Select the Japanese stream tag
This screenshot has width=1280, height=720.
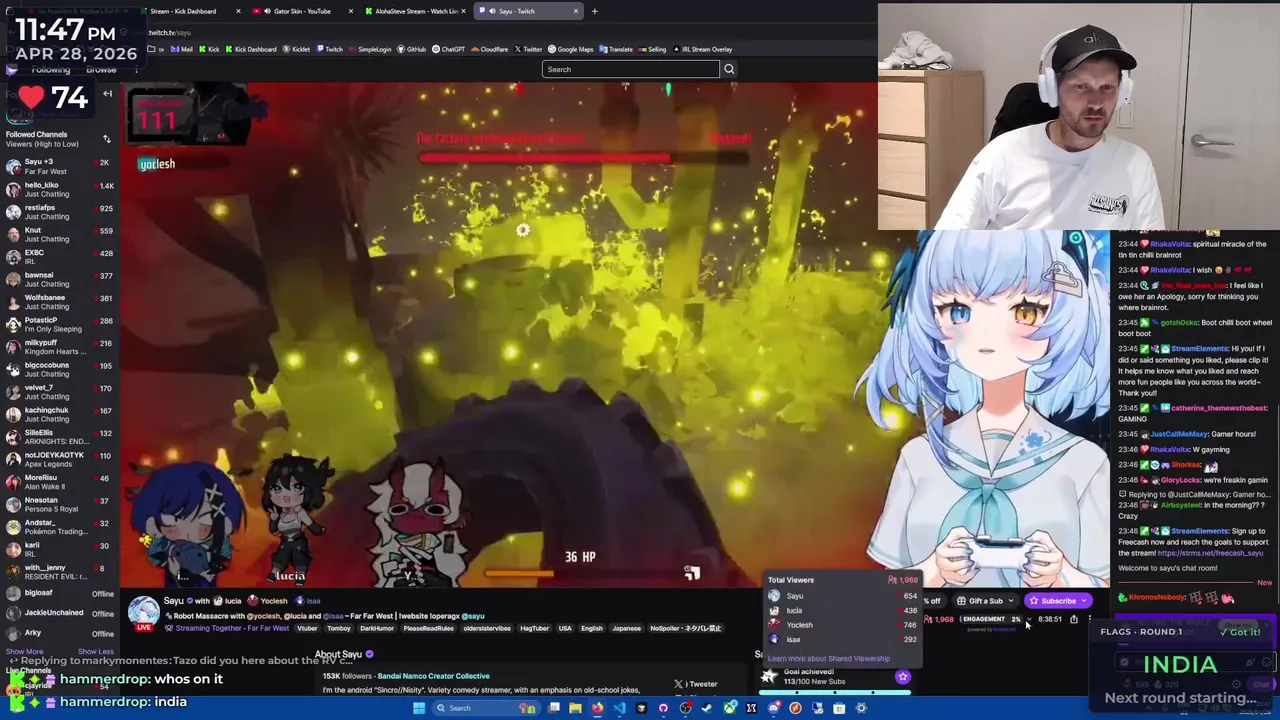(x=626, y=628)
